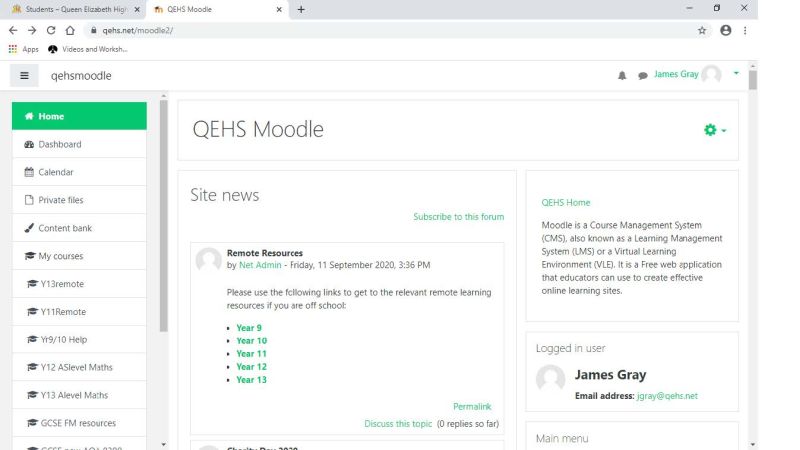Click Discuss this topic link
Image resolution: width=800 pixels, height=450 pixels.
398,423
